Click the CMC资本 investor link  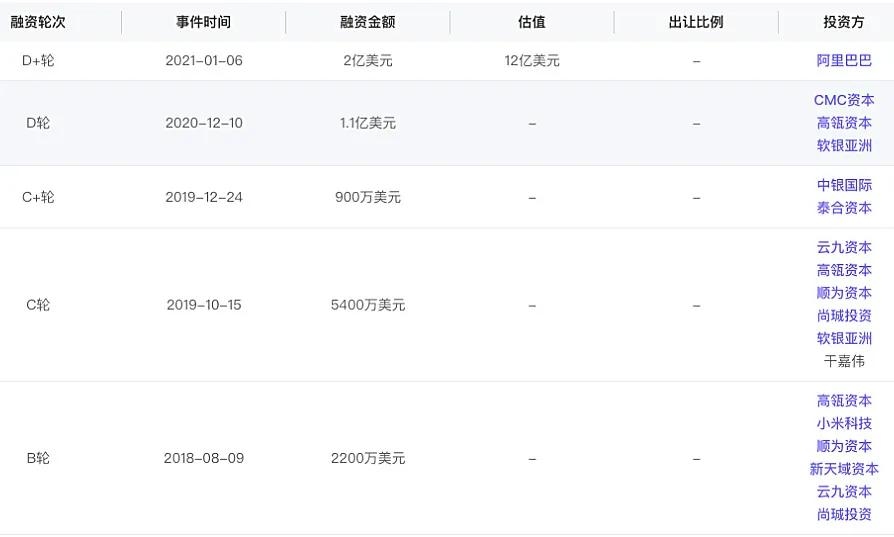[844, 100]
